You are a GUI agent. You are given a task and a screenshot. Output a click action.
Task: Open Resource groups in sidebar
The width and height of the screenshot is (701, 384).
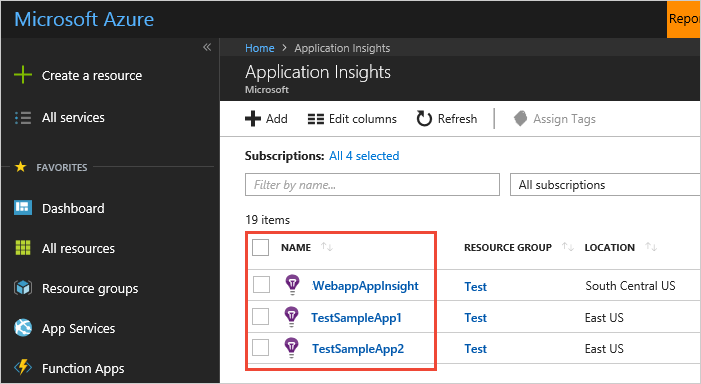(x=90, y=289)
